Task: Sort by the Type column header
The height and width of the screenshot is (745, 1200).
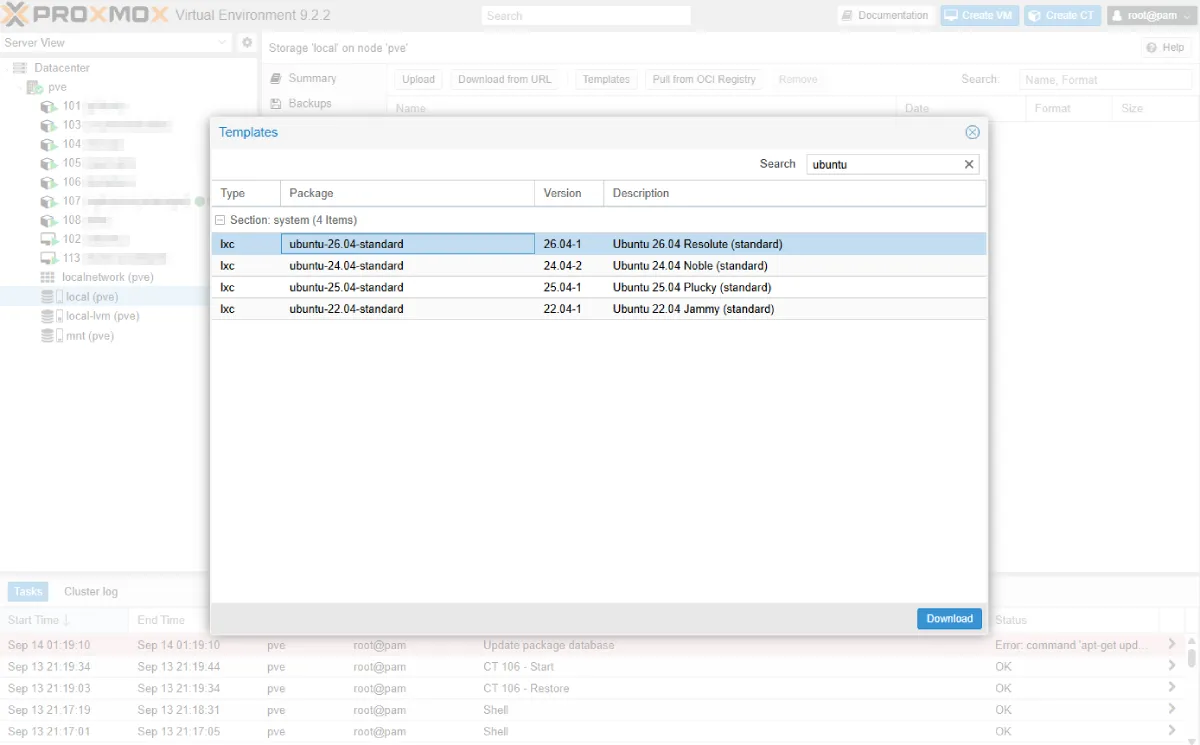Action: click(x=246, y=193)
